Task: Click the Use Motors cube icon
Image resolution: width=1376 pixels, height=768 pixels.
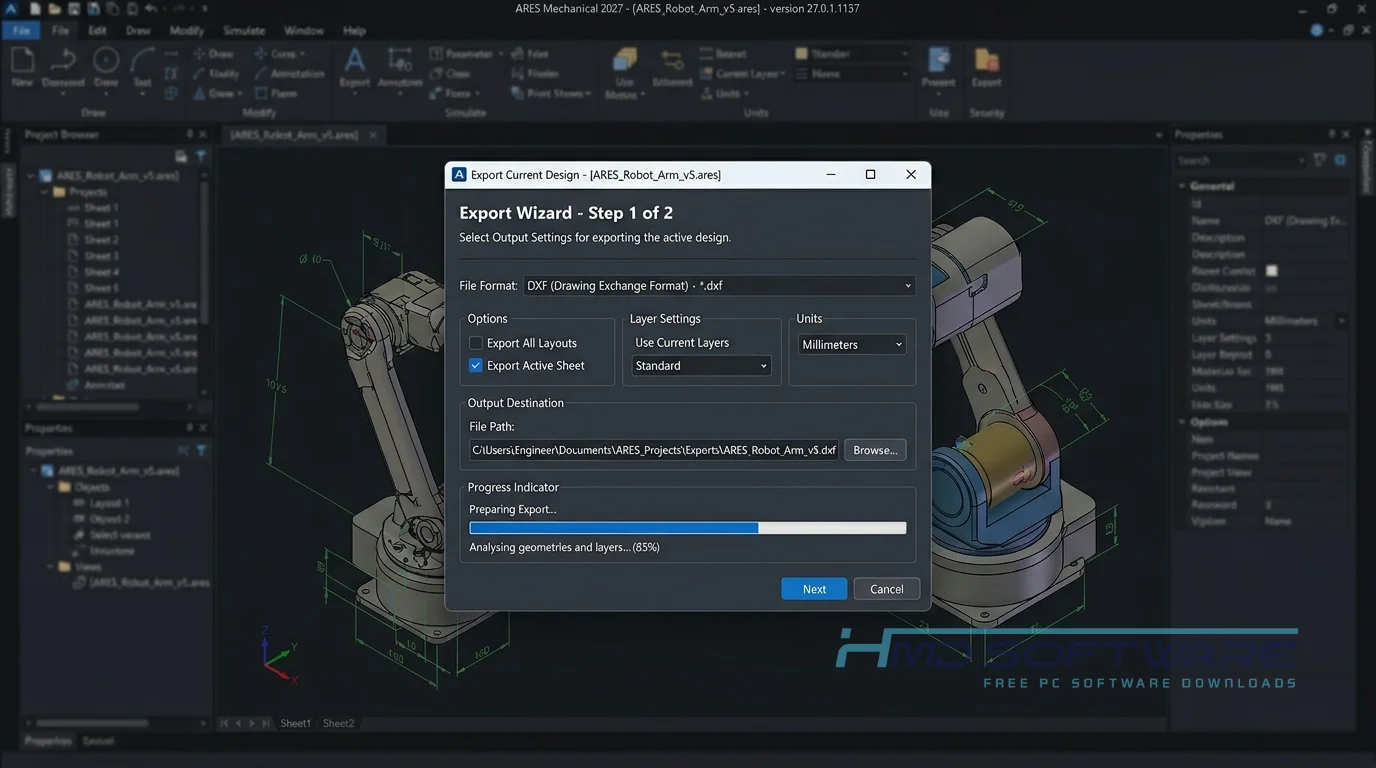Action: (625, 60)
